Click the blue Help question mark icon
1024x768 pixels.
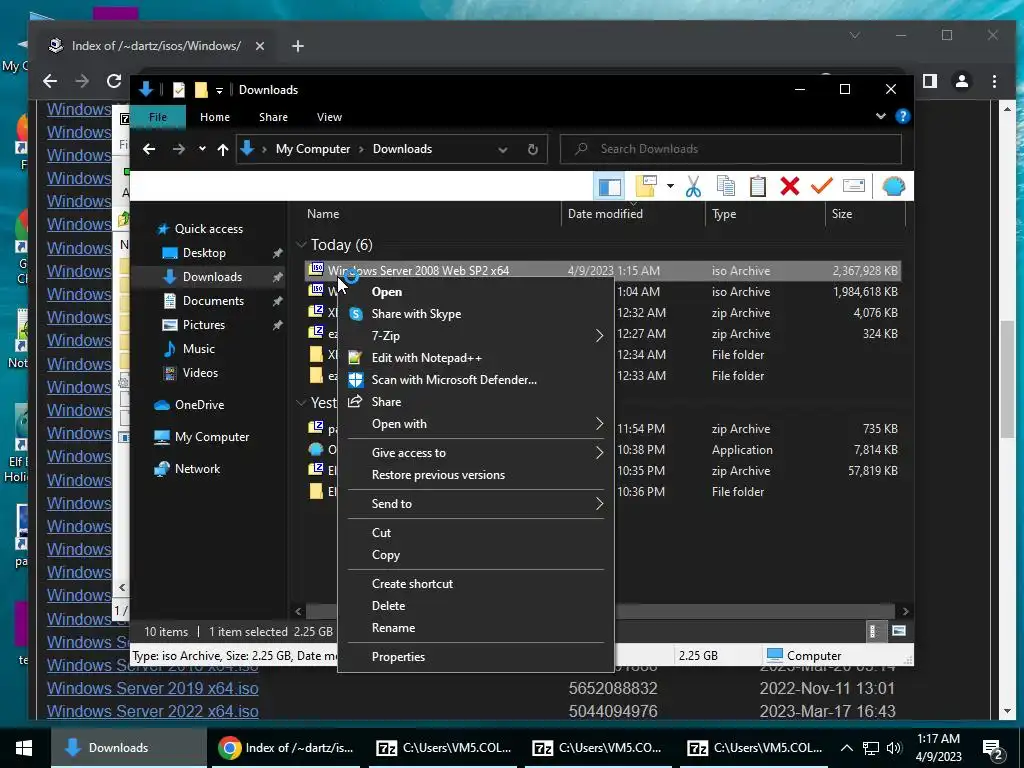[903, 116]
